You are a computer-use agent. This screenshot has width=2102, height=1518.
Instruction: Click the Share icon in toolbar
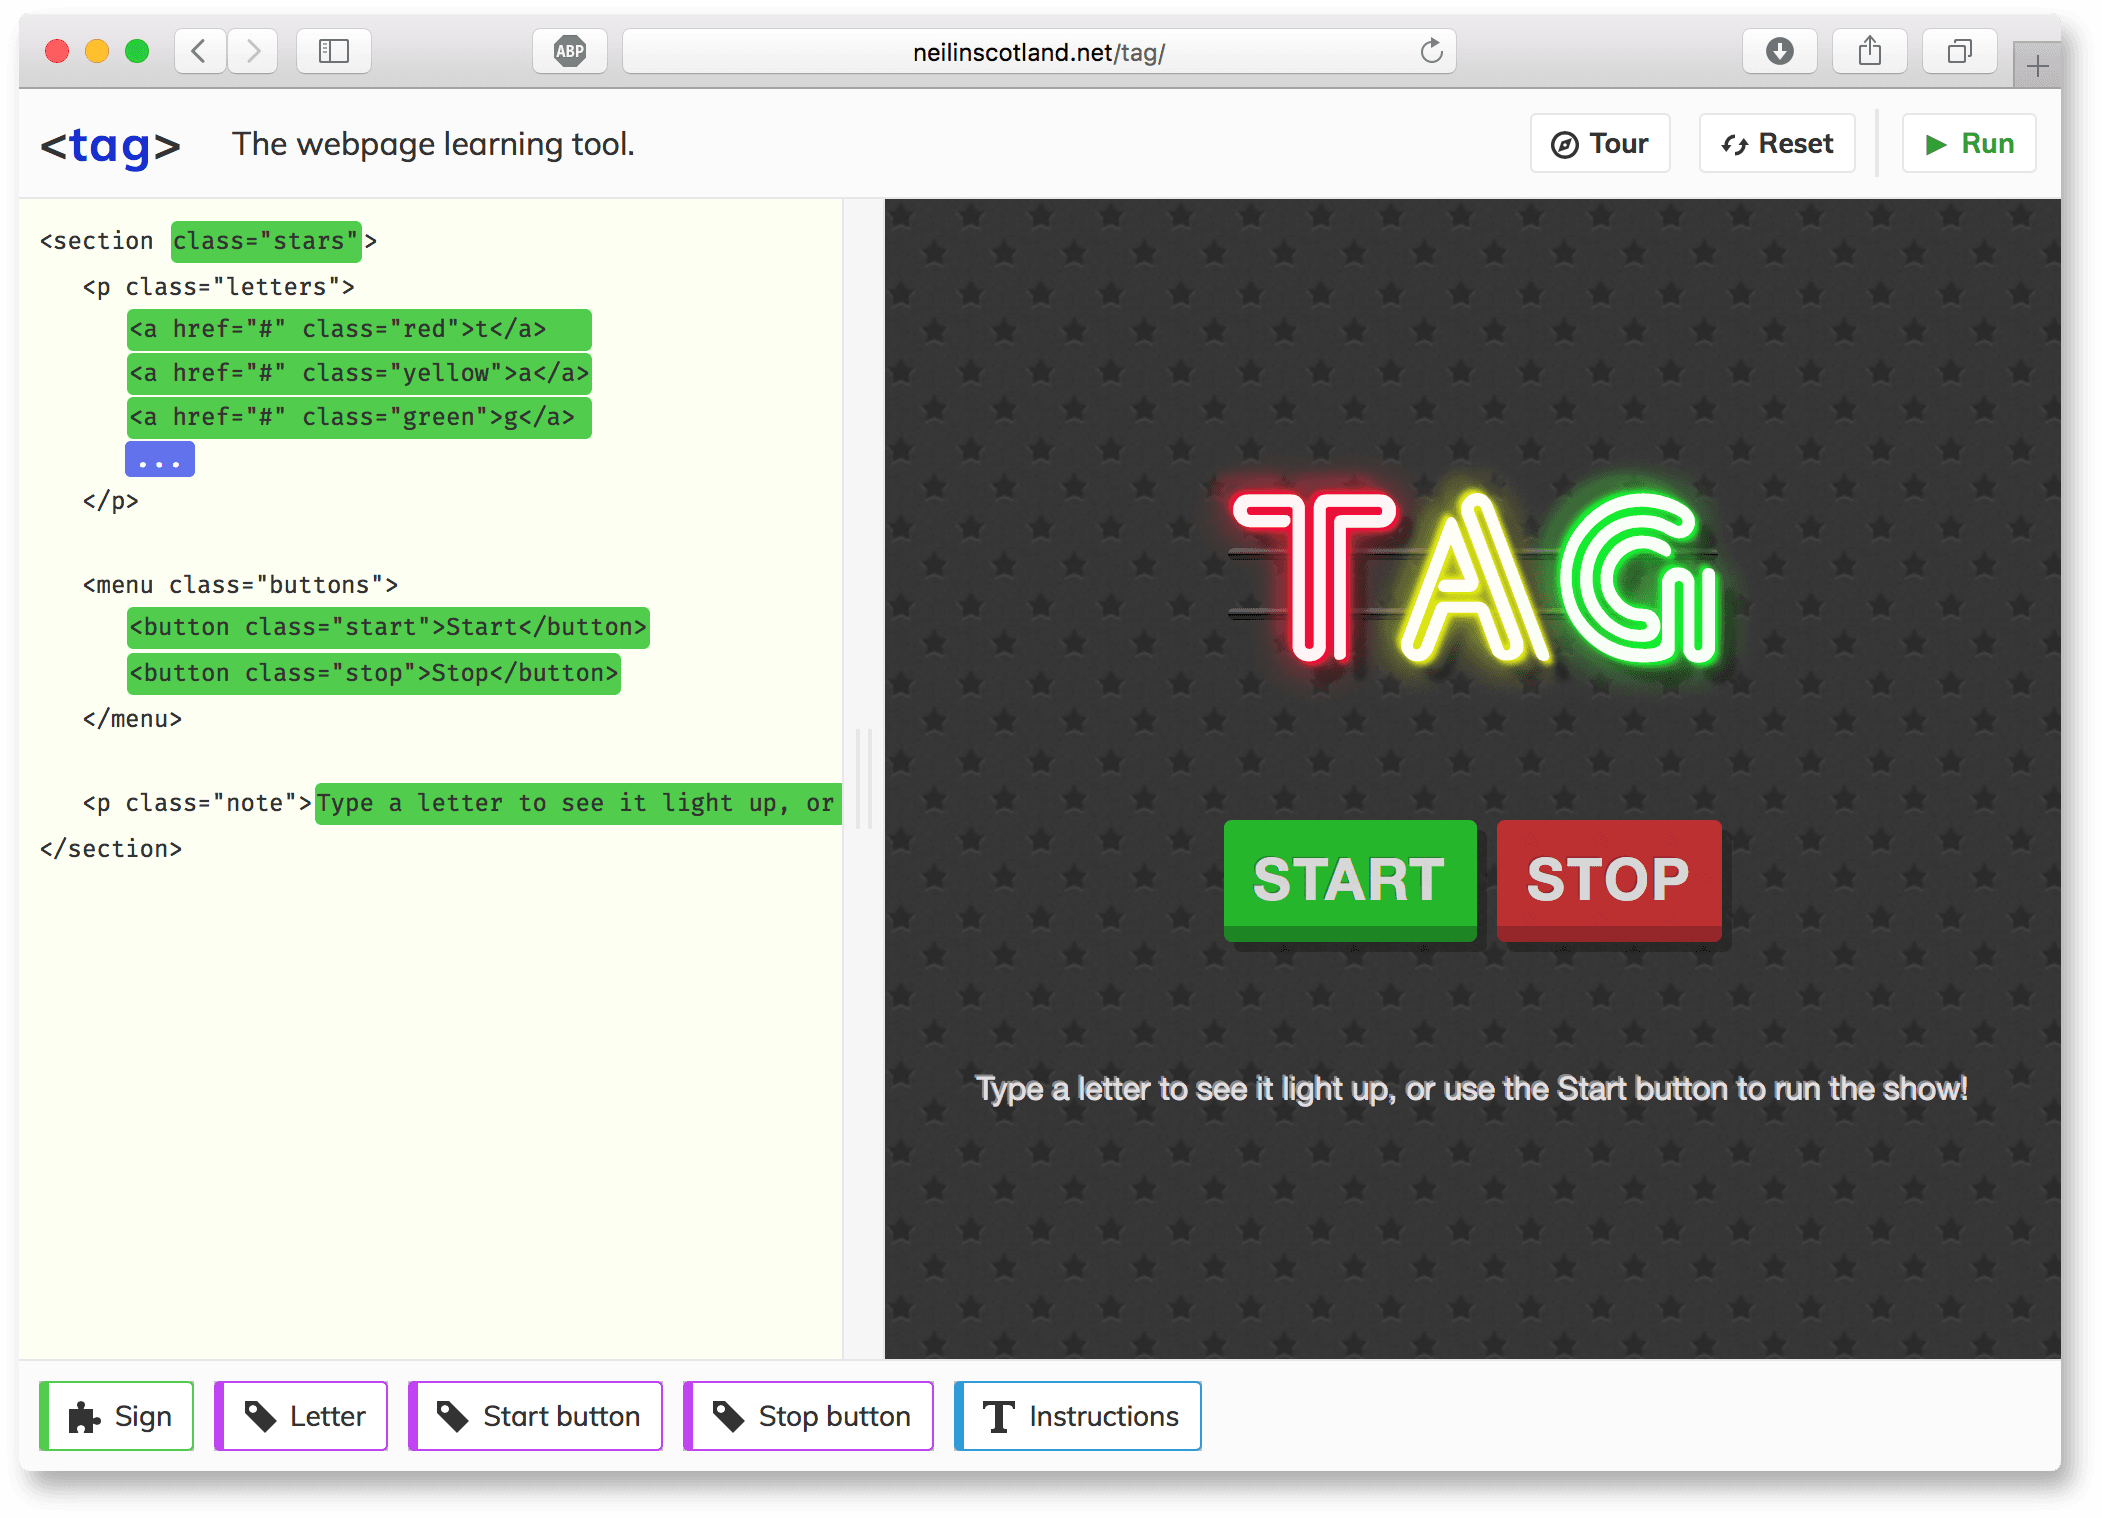click(x=1869, y=51)
